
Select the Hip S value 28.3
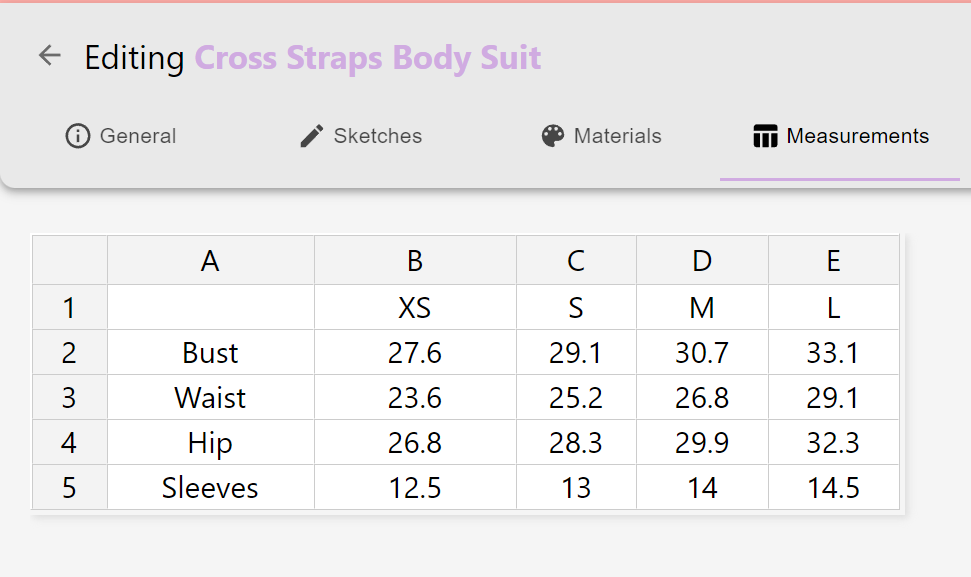576,443
